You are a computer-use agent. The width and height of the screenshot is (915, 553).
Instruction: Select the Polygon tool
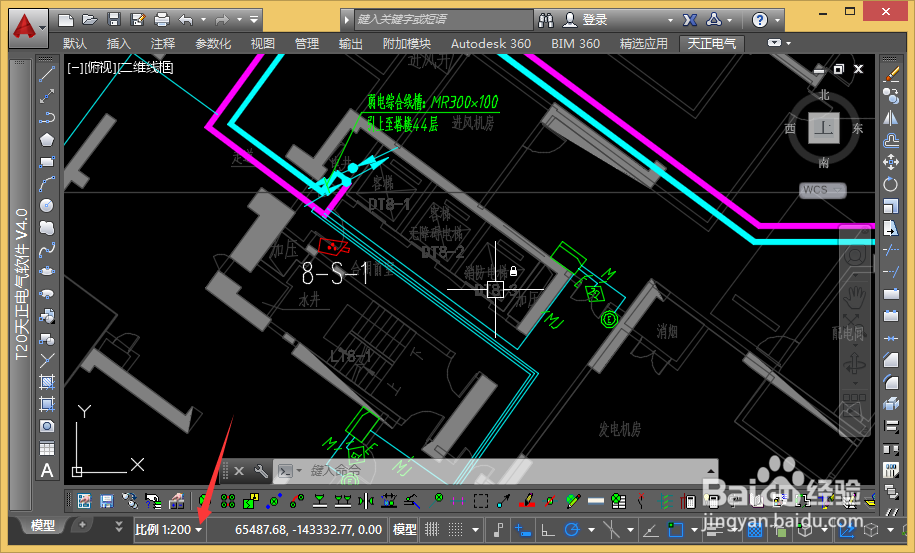point(47,140)
